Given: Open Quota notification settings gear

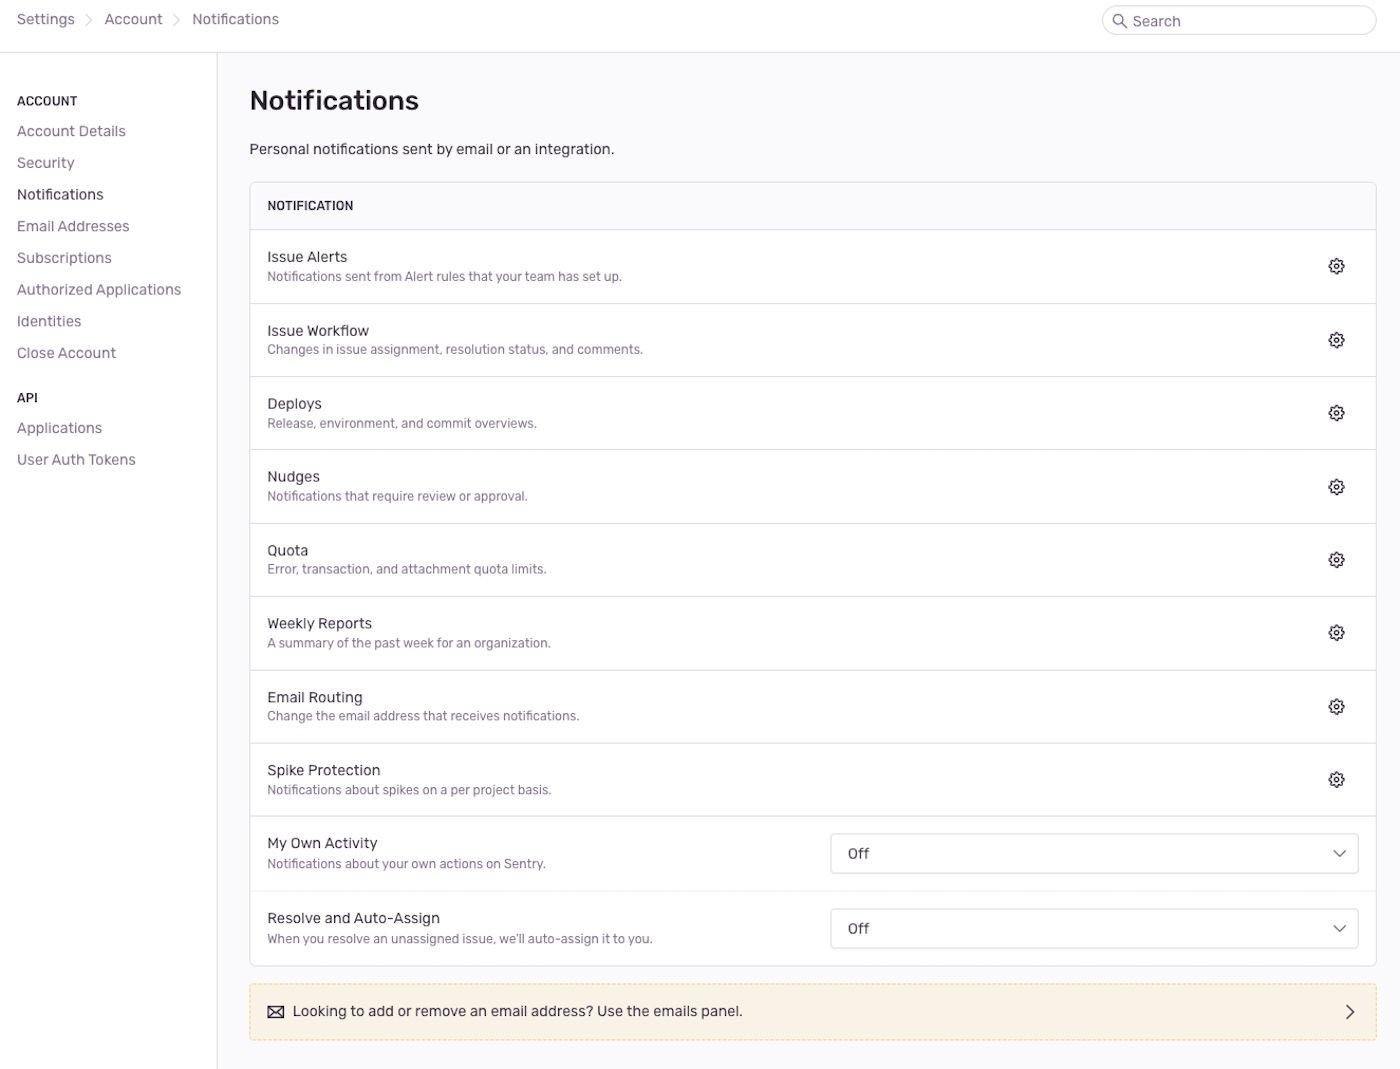Looking at the screenshot, I should click(x=1336, y=559).
